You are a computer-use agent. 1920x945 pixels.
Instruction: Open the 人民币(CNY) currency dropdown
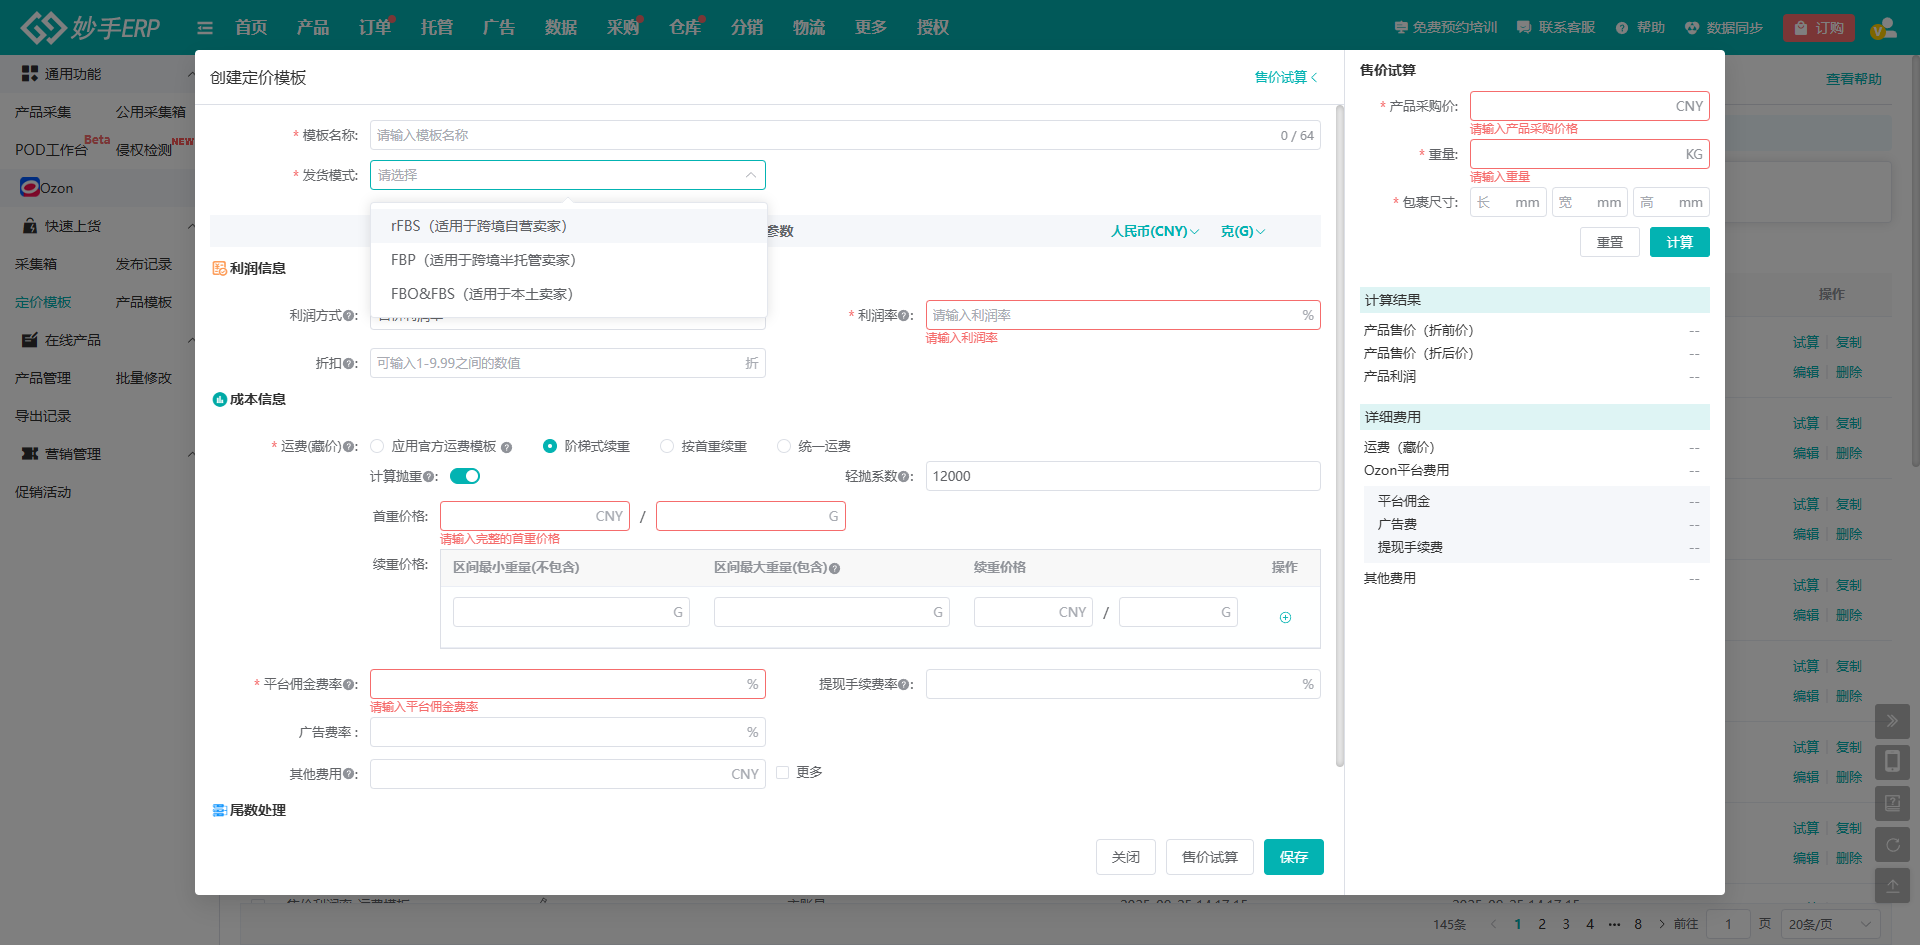(1154, 231)
